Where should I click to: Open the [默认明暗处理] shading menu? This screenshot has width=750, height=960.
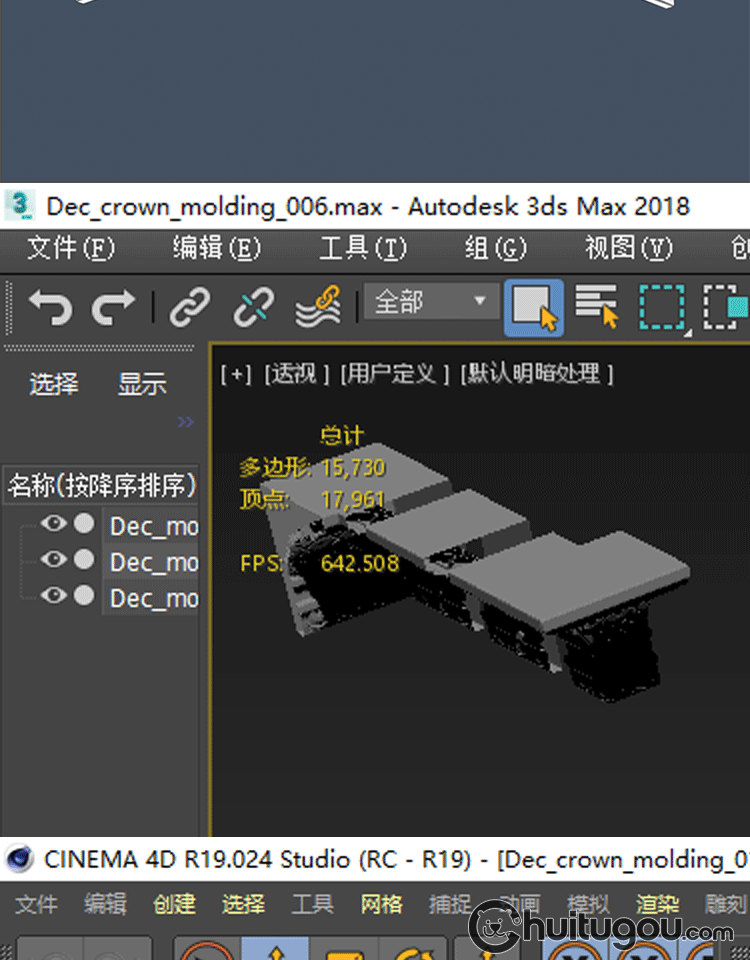(537, 373)
